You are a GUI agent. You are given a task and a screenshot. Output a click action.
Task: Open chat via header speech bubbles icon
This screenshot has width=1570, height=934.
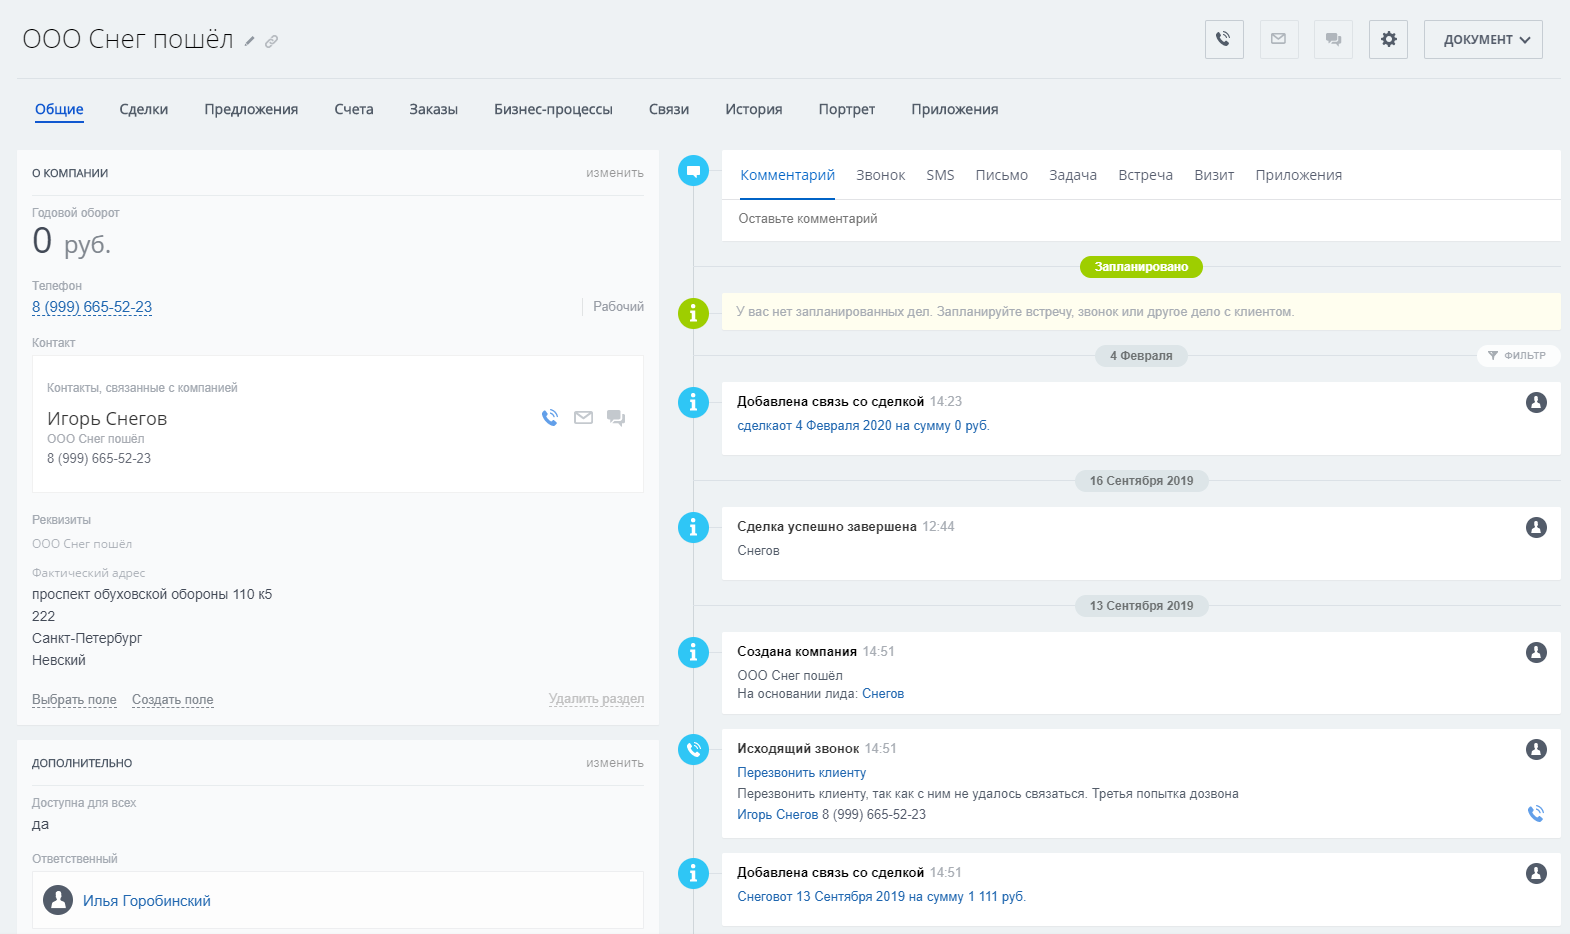coord(1333,40)
